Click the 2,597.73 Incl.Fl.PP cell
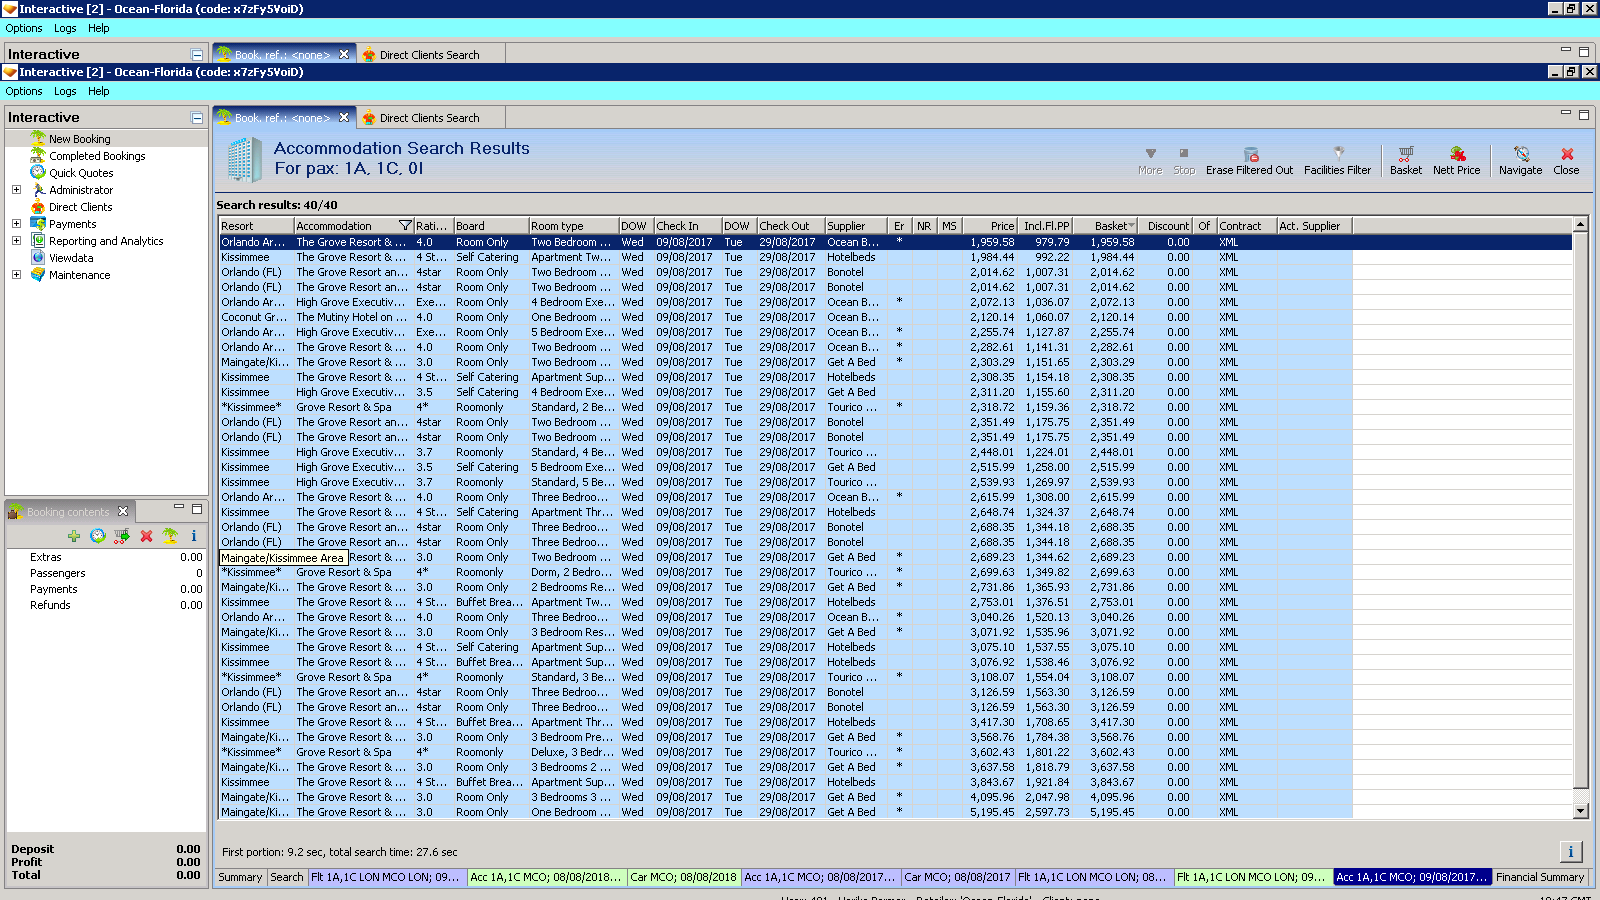The width and height of the screenshot is (1600, 900). pos(1046,812)
